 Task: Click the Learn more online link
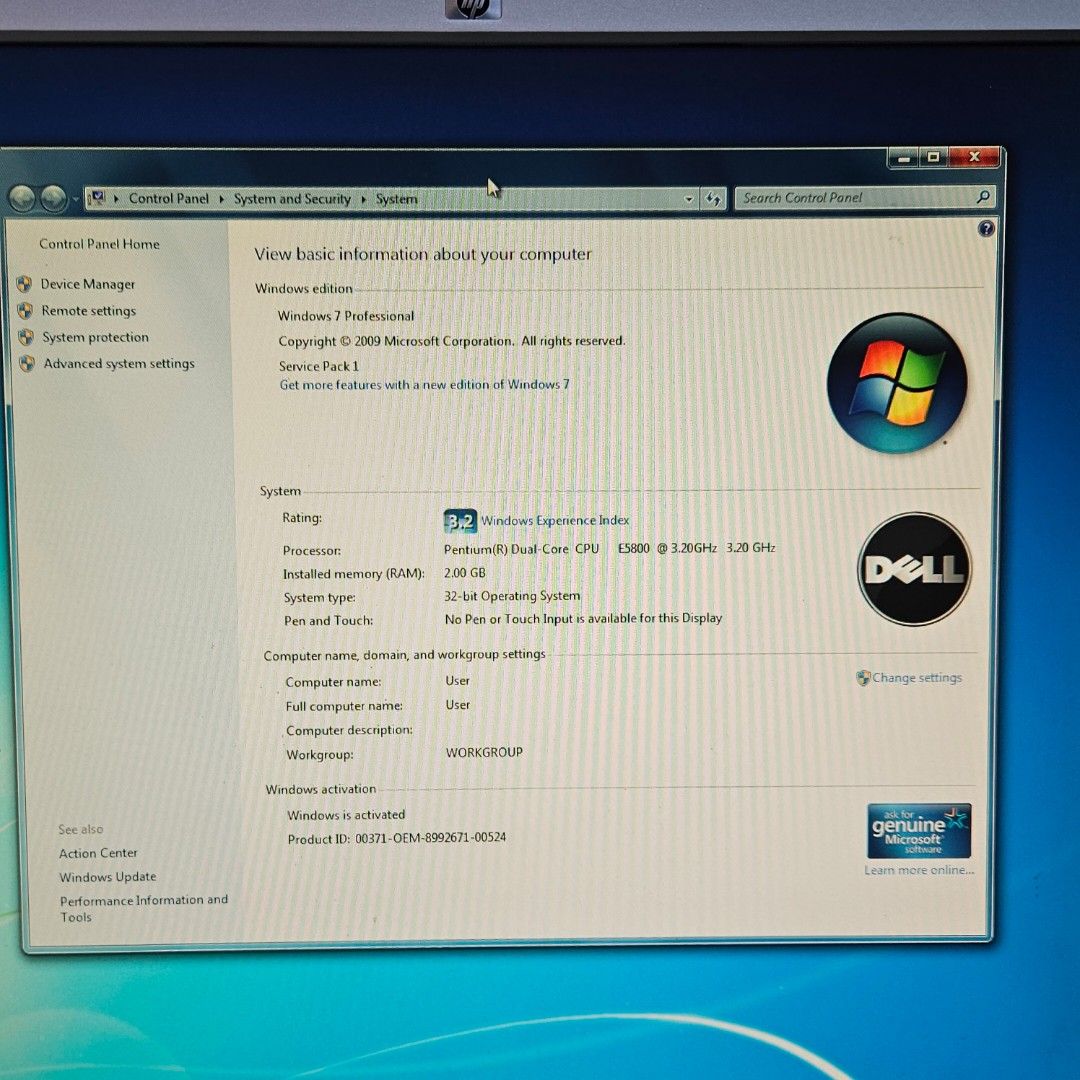click(919, 870)
